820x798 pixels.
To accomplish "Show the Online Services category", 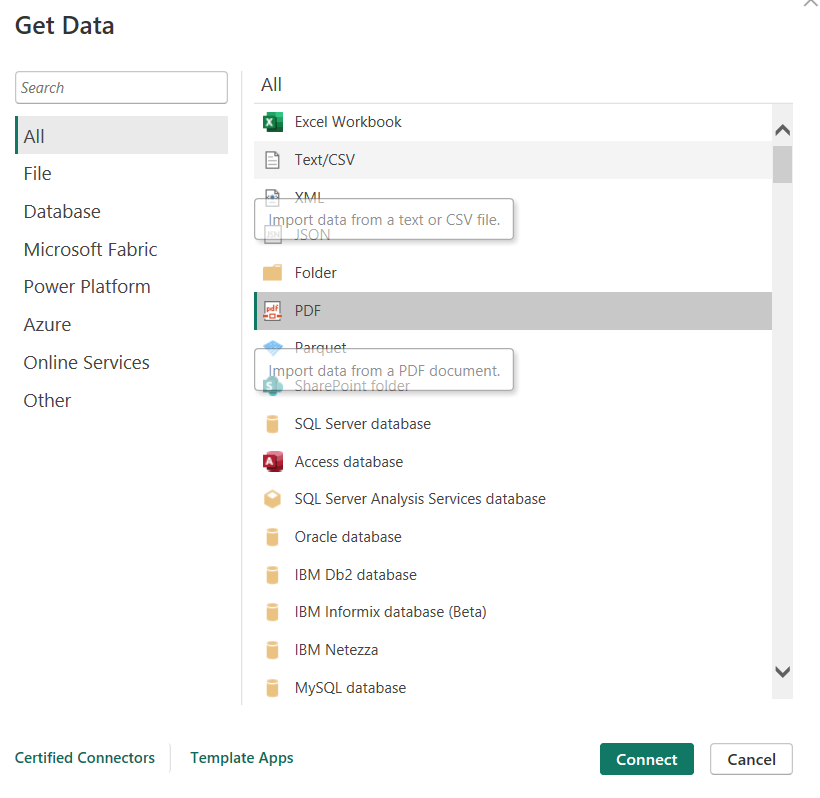I will tap(86, 363).
